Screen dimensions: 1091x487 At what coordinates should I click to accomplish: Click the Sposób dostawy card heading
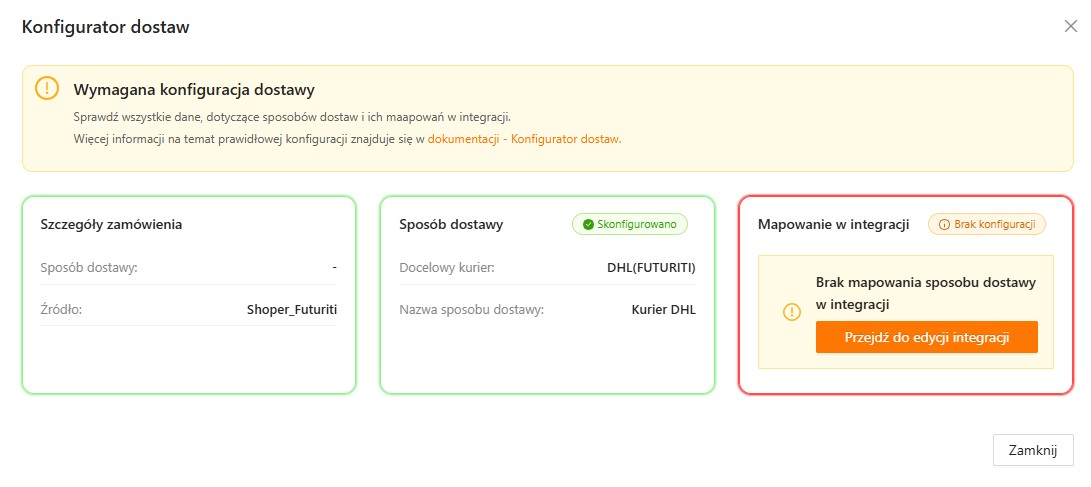pos(451,224)
